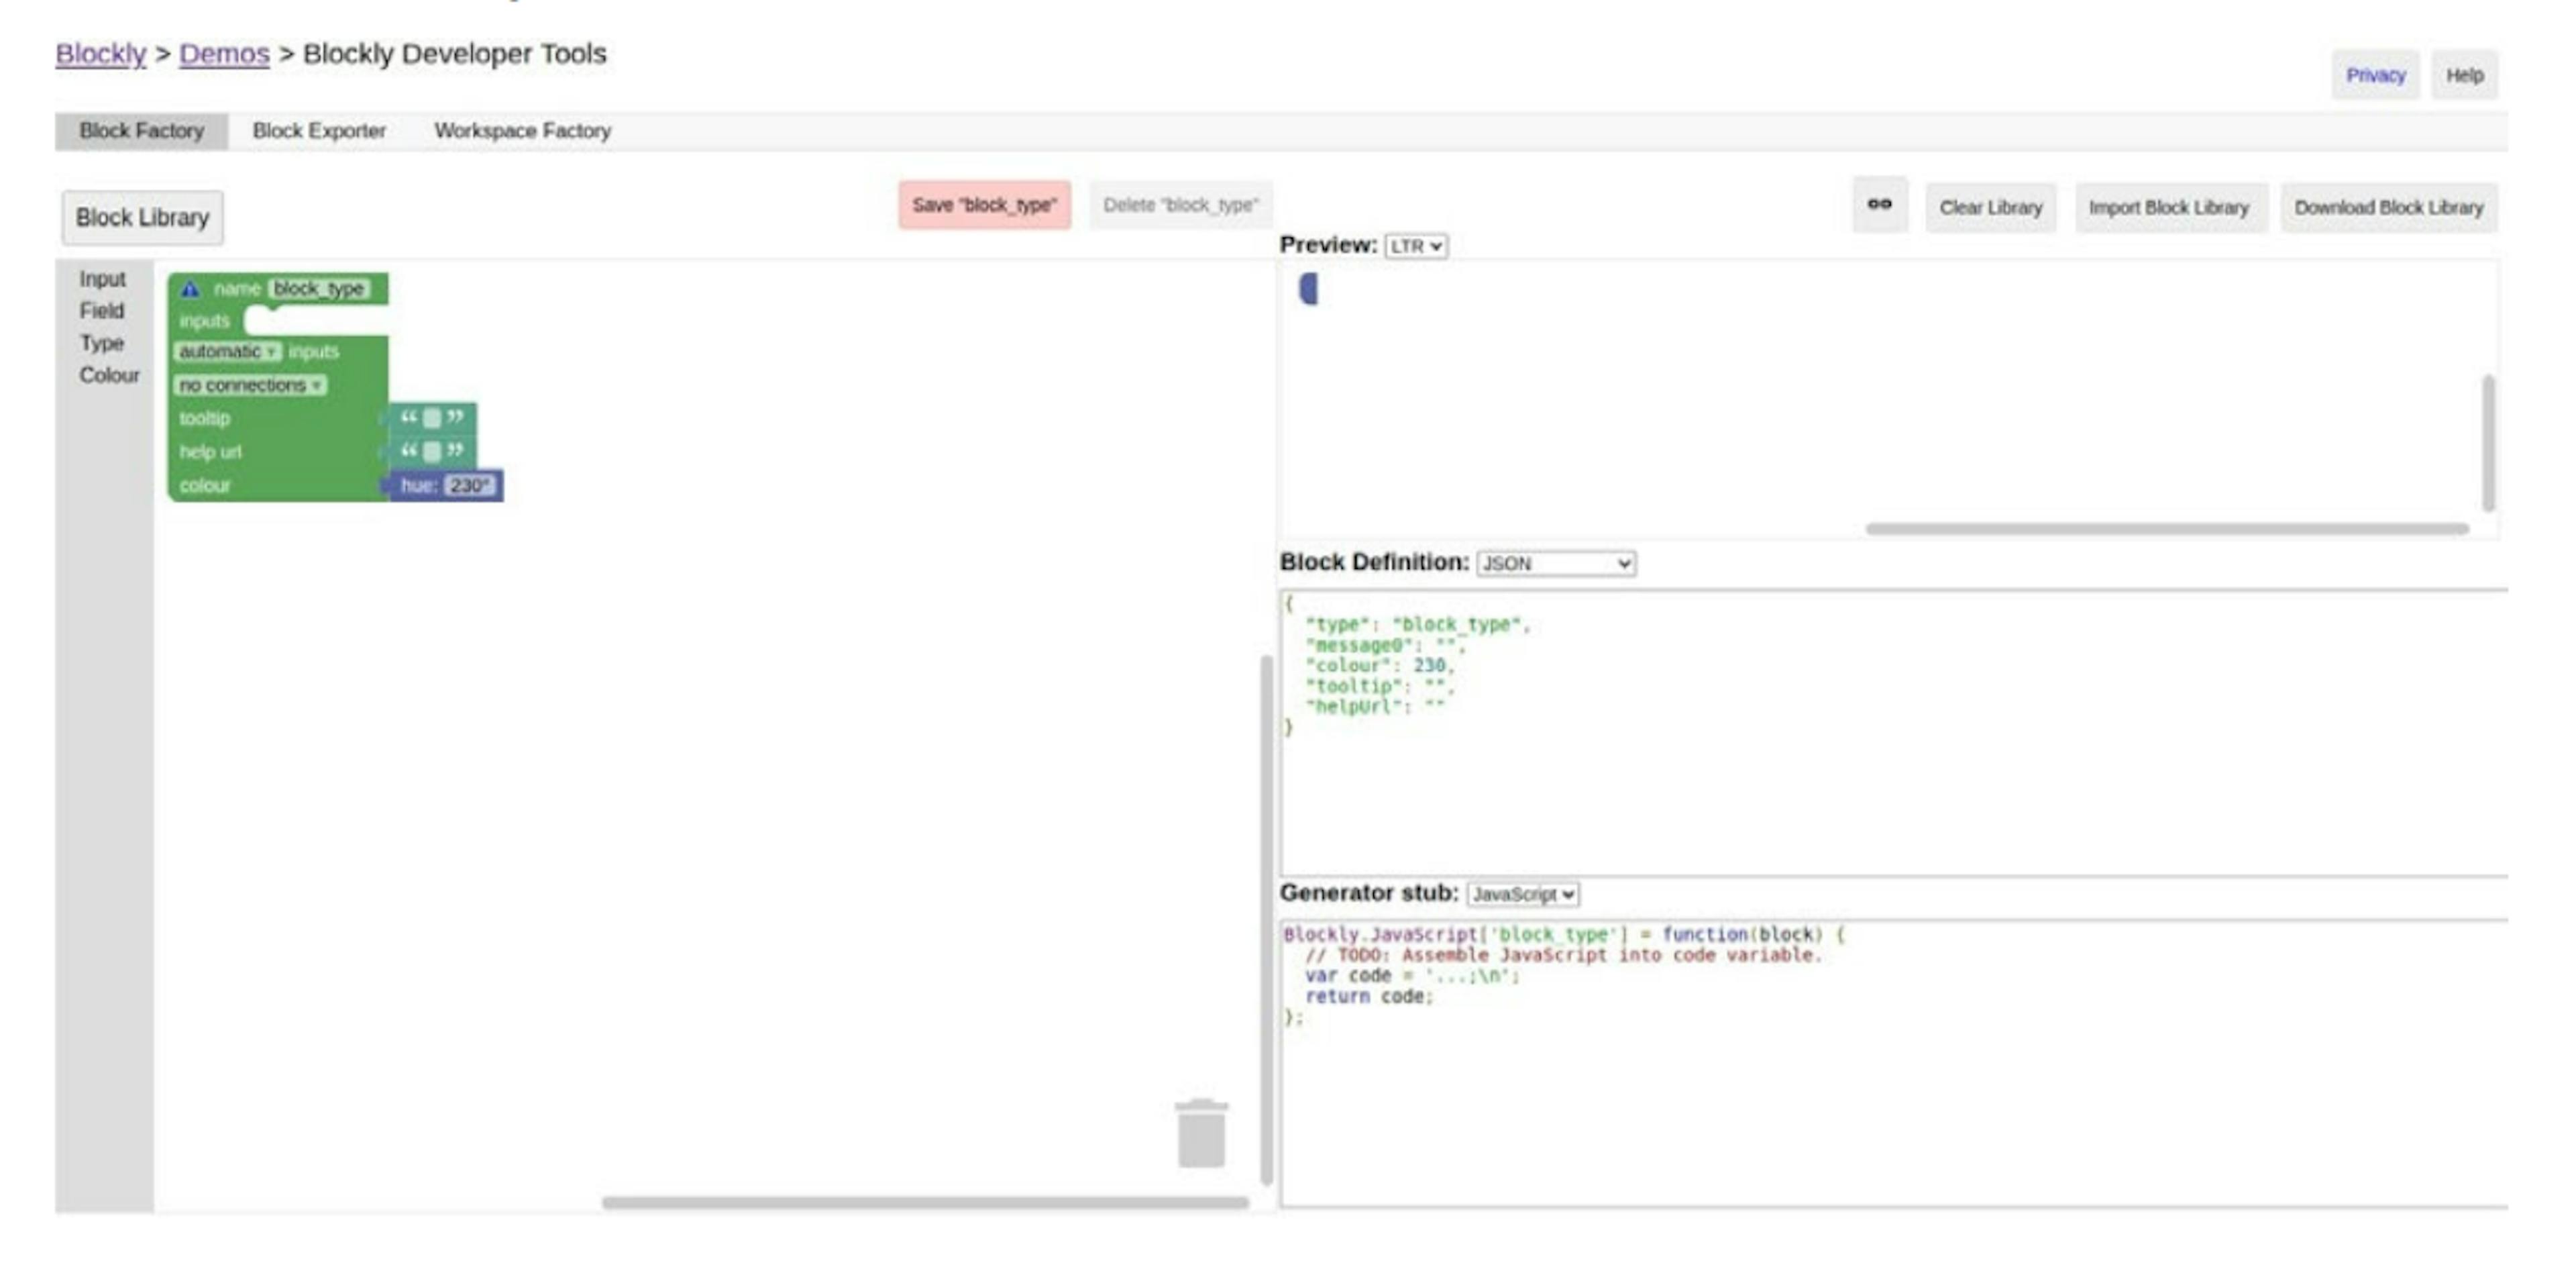Click the block_type name input field
The image size is (2576, 1263).
coord(319,289)
